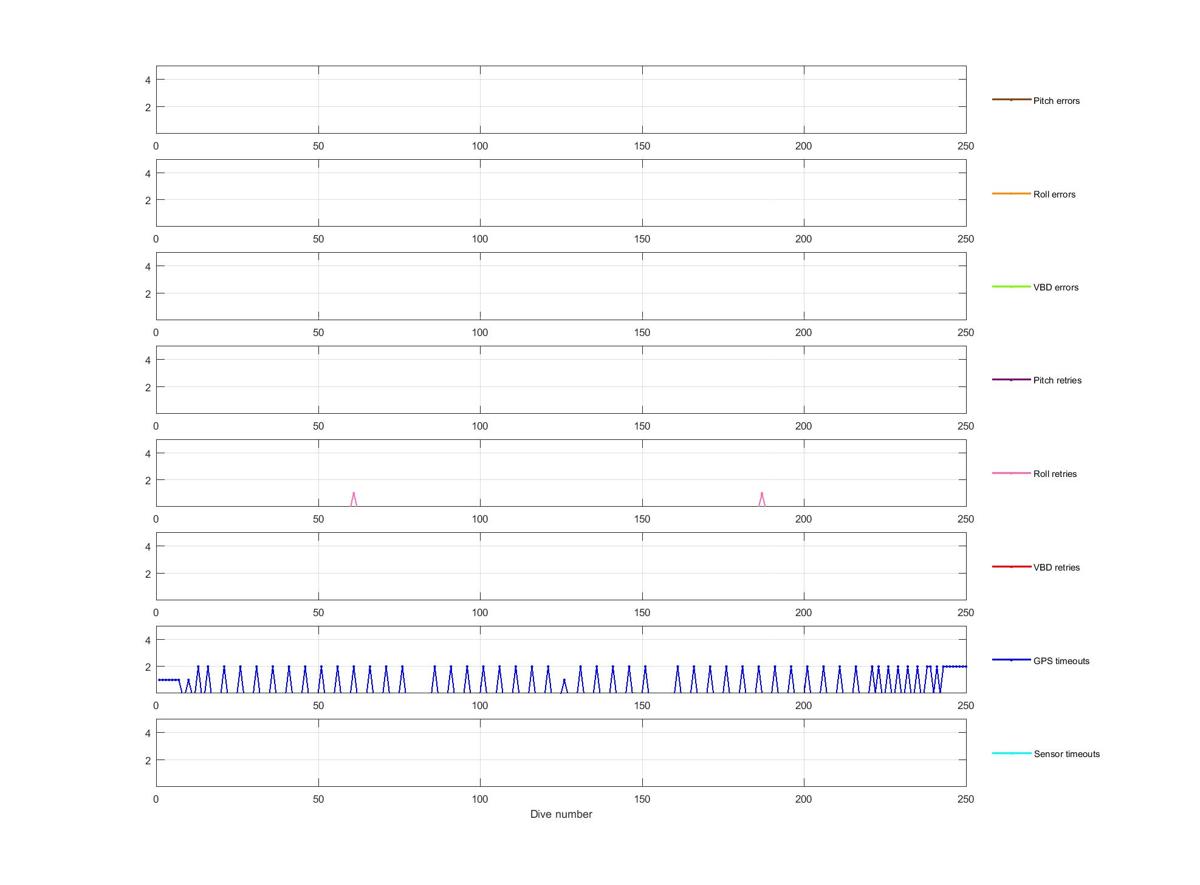Select the Roll retries legend label
Screen dimensions: 1200x885
pos(1055,474)
